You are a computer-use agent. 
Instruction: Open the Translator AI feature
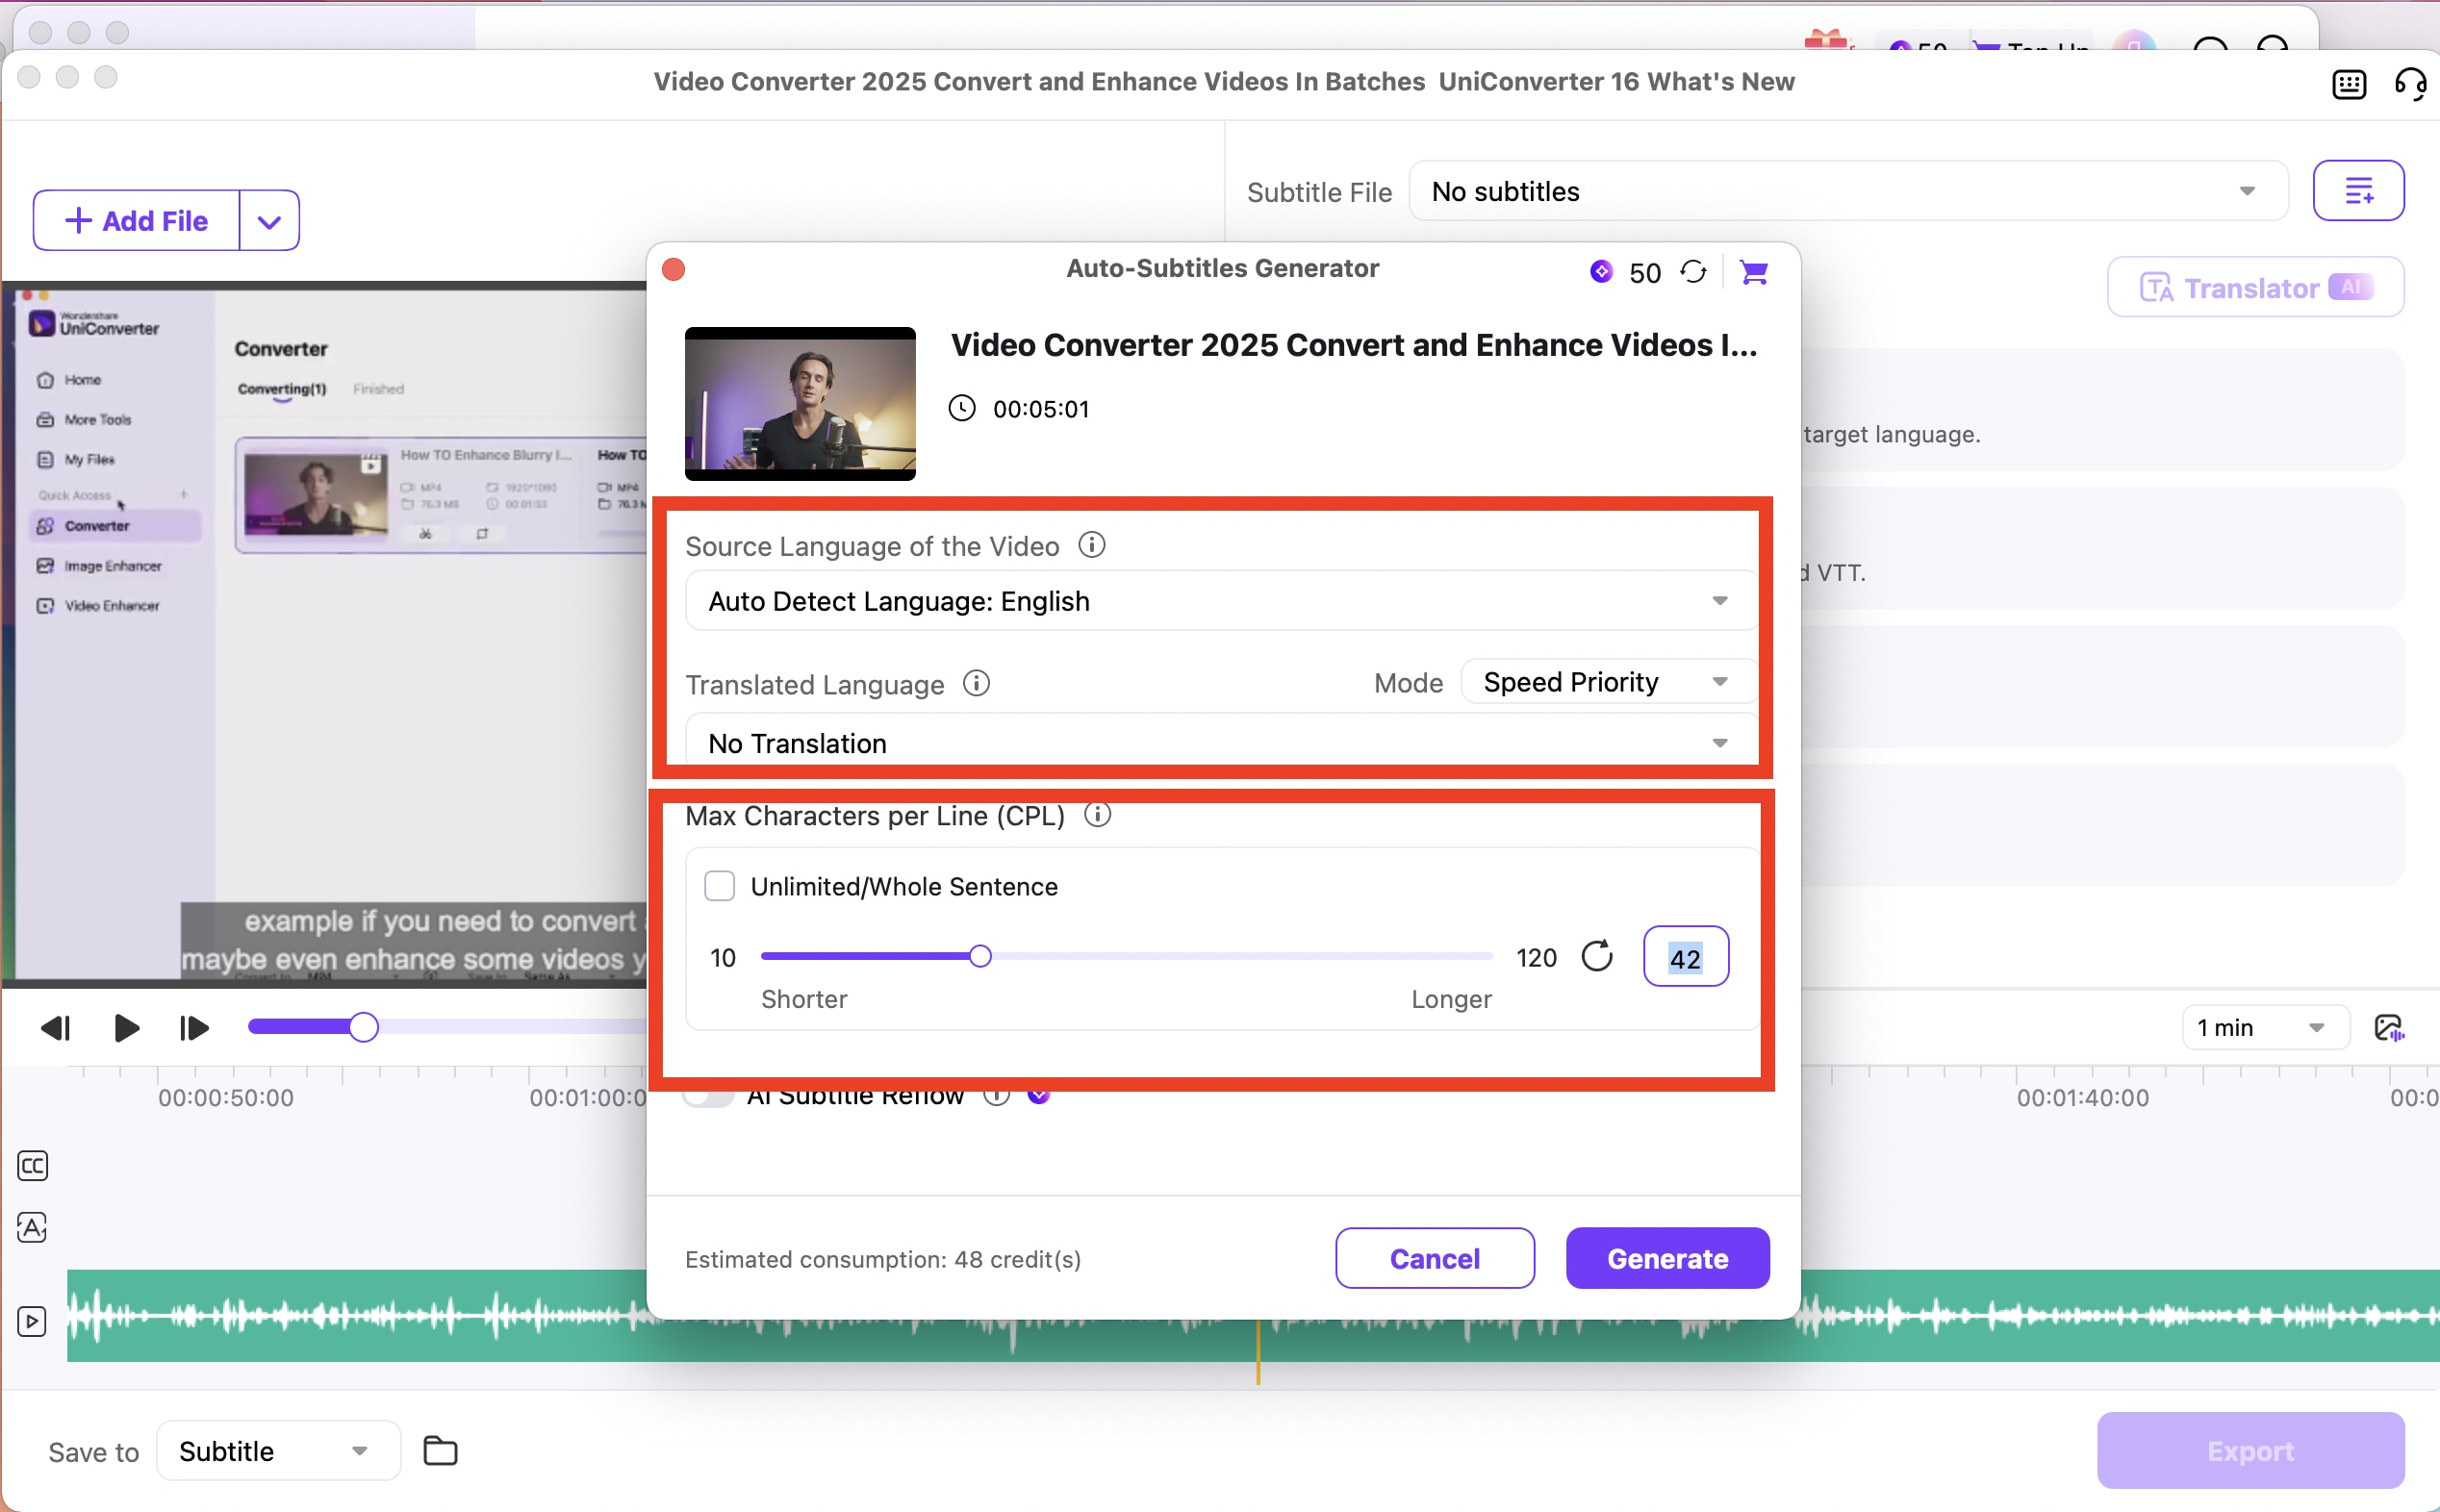[x=2255, y=288]
